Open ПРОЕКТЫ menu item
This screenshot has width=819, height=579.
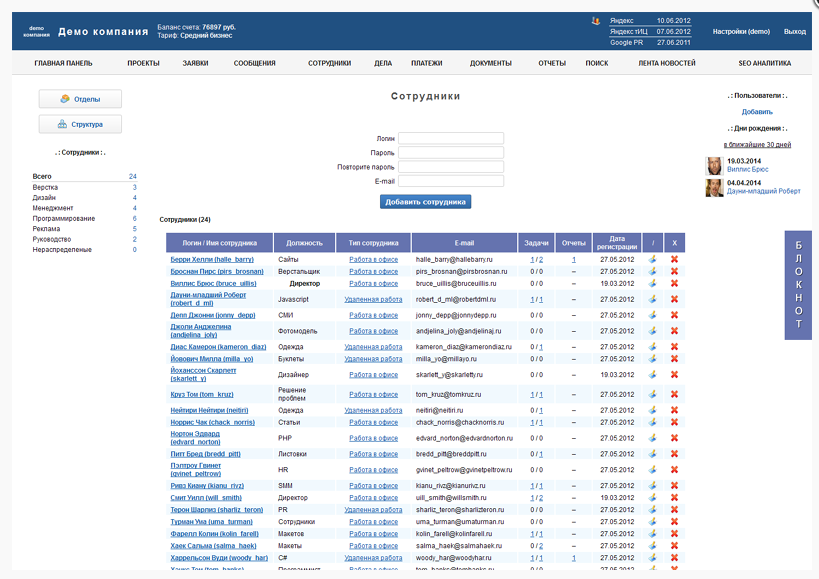[x=143, y=63]
